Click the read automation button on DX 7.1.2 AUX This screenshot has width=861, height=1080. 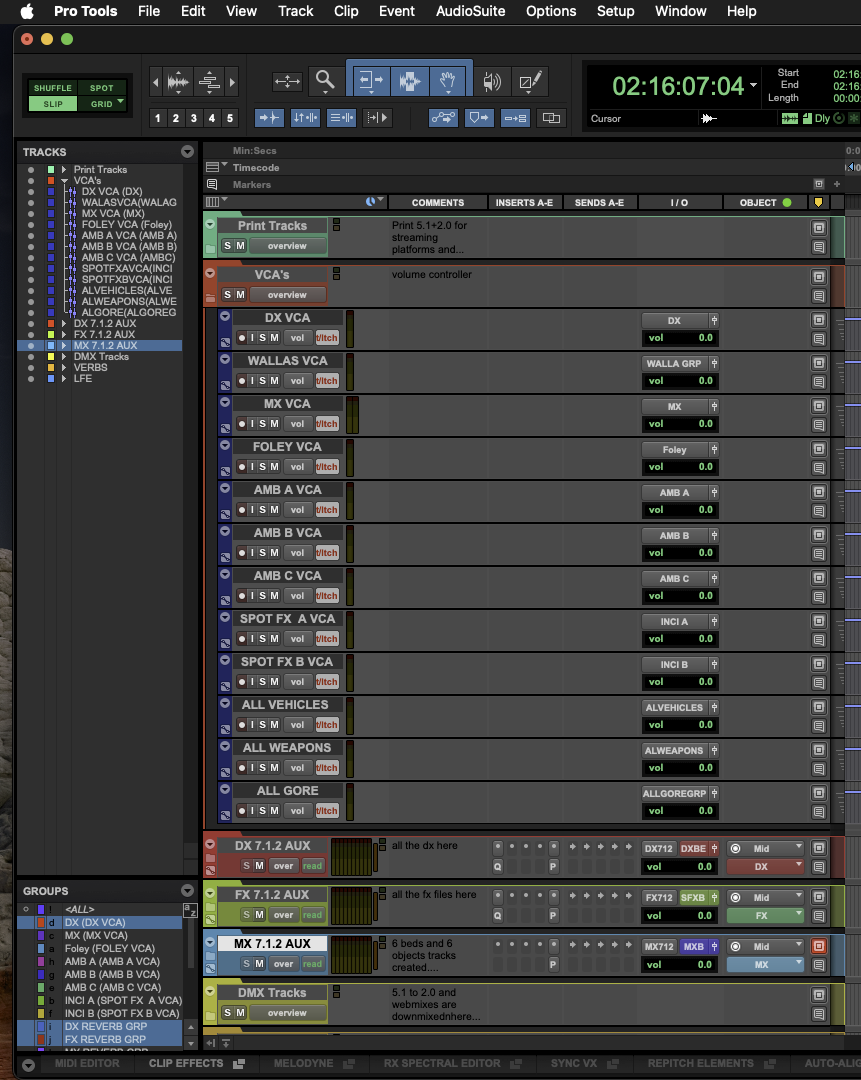pos(312,866)
